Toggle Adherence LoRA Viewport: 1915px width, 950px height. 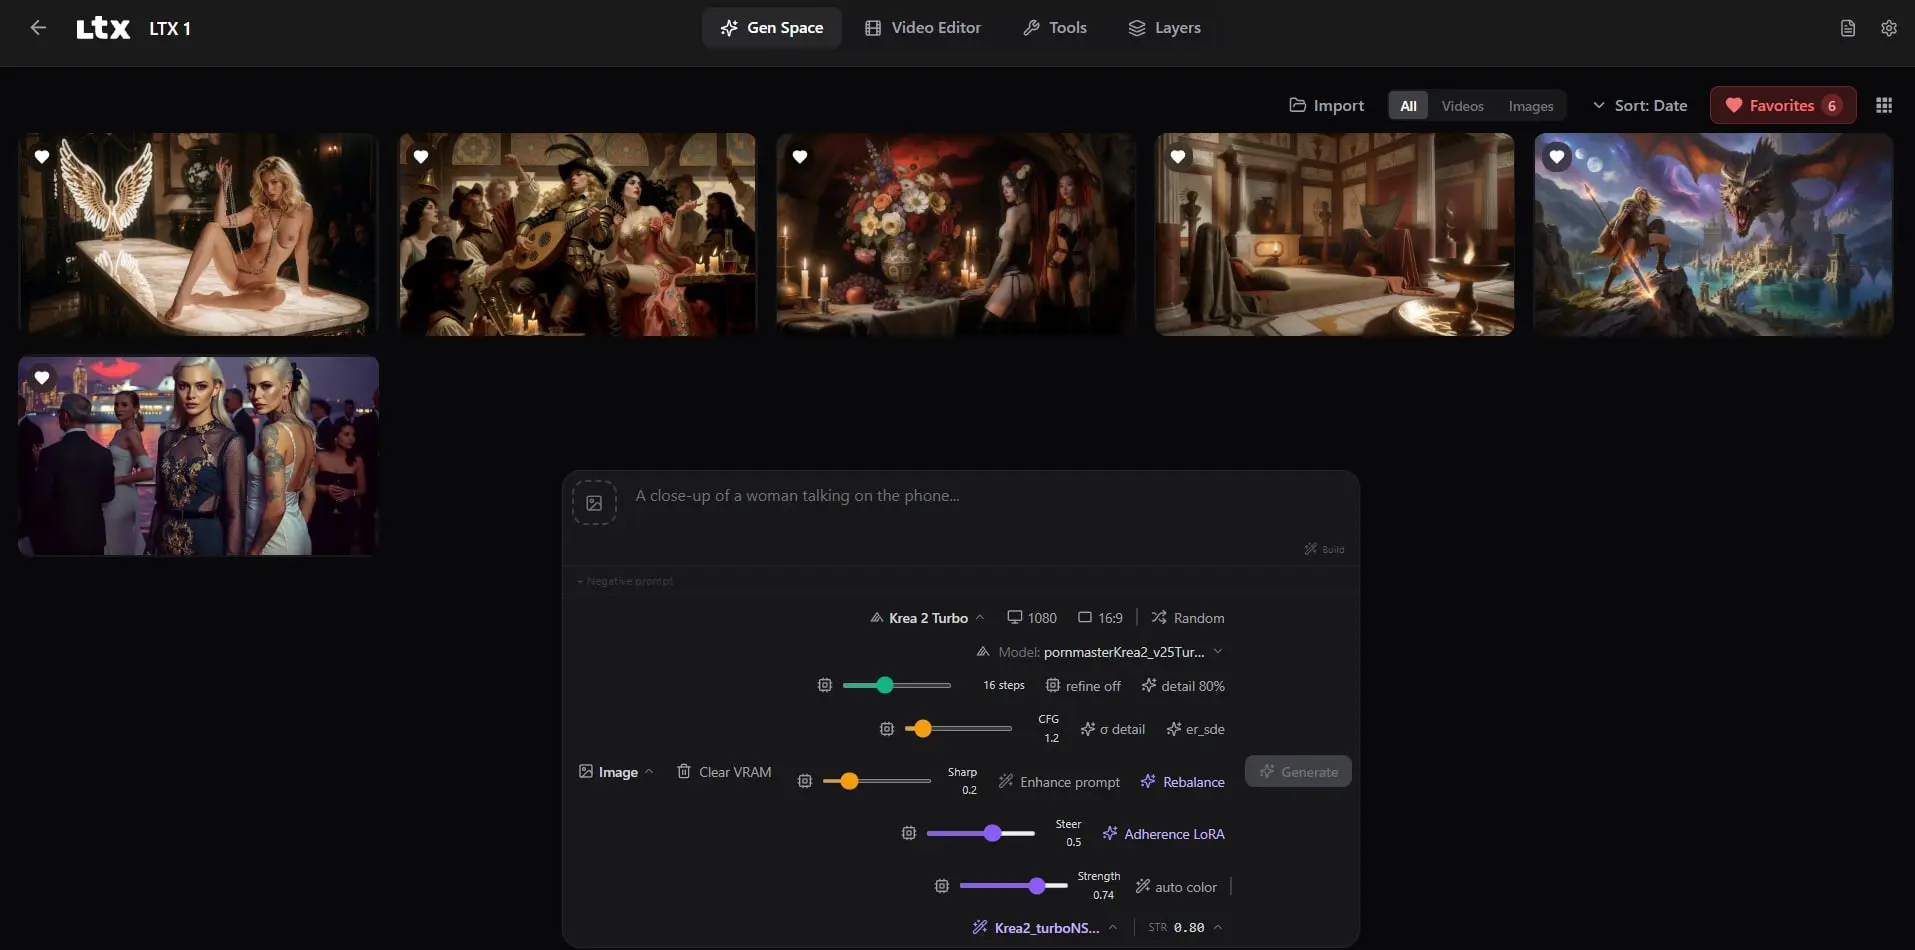(1163, 834)
